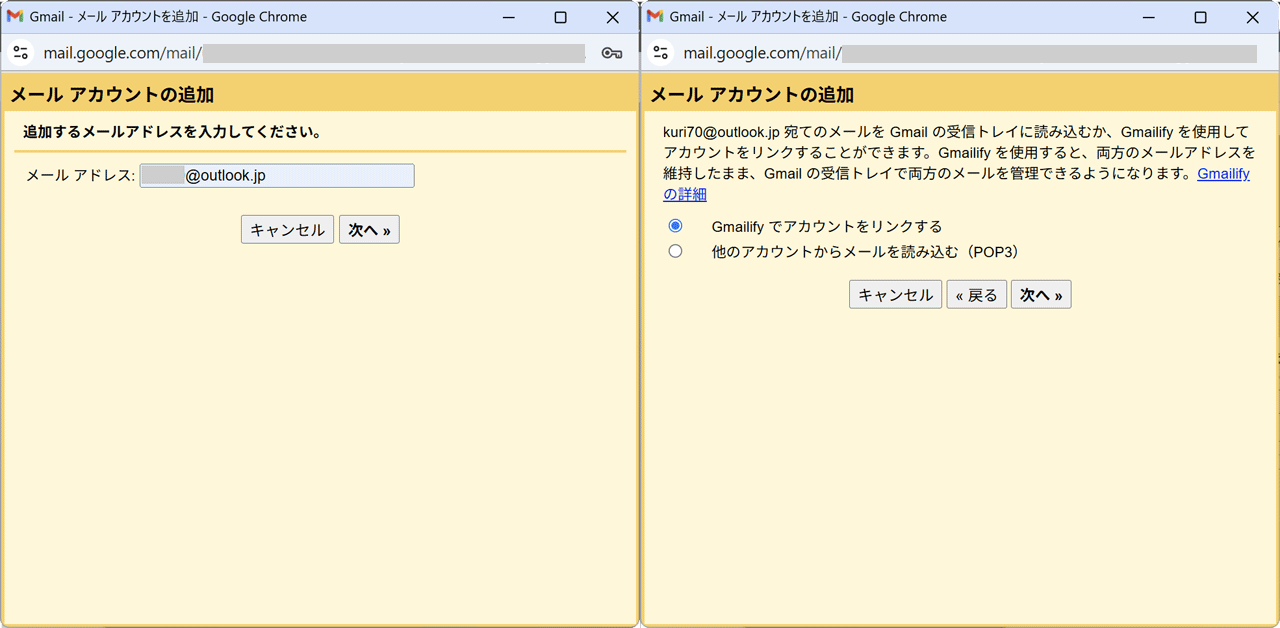Click the « 戻る button
Viewport: 1280px width, 628px height.
coord(977,295)
